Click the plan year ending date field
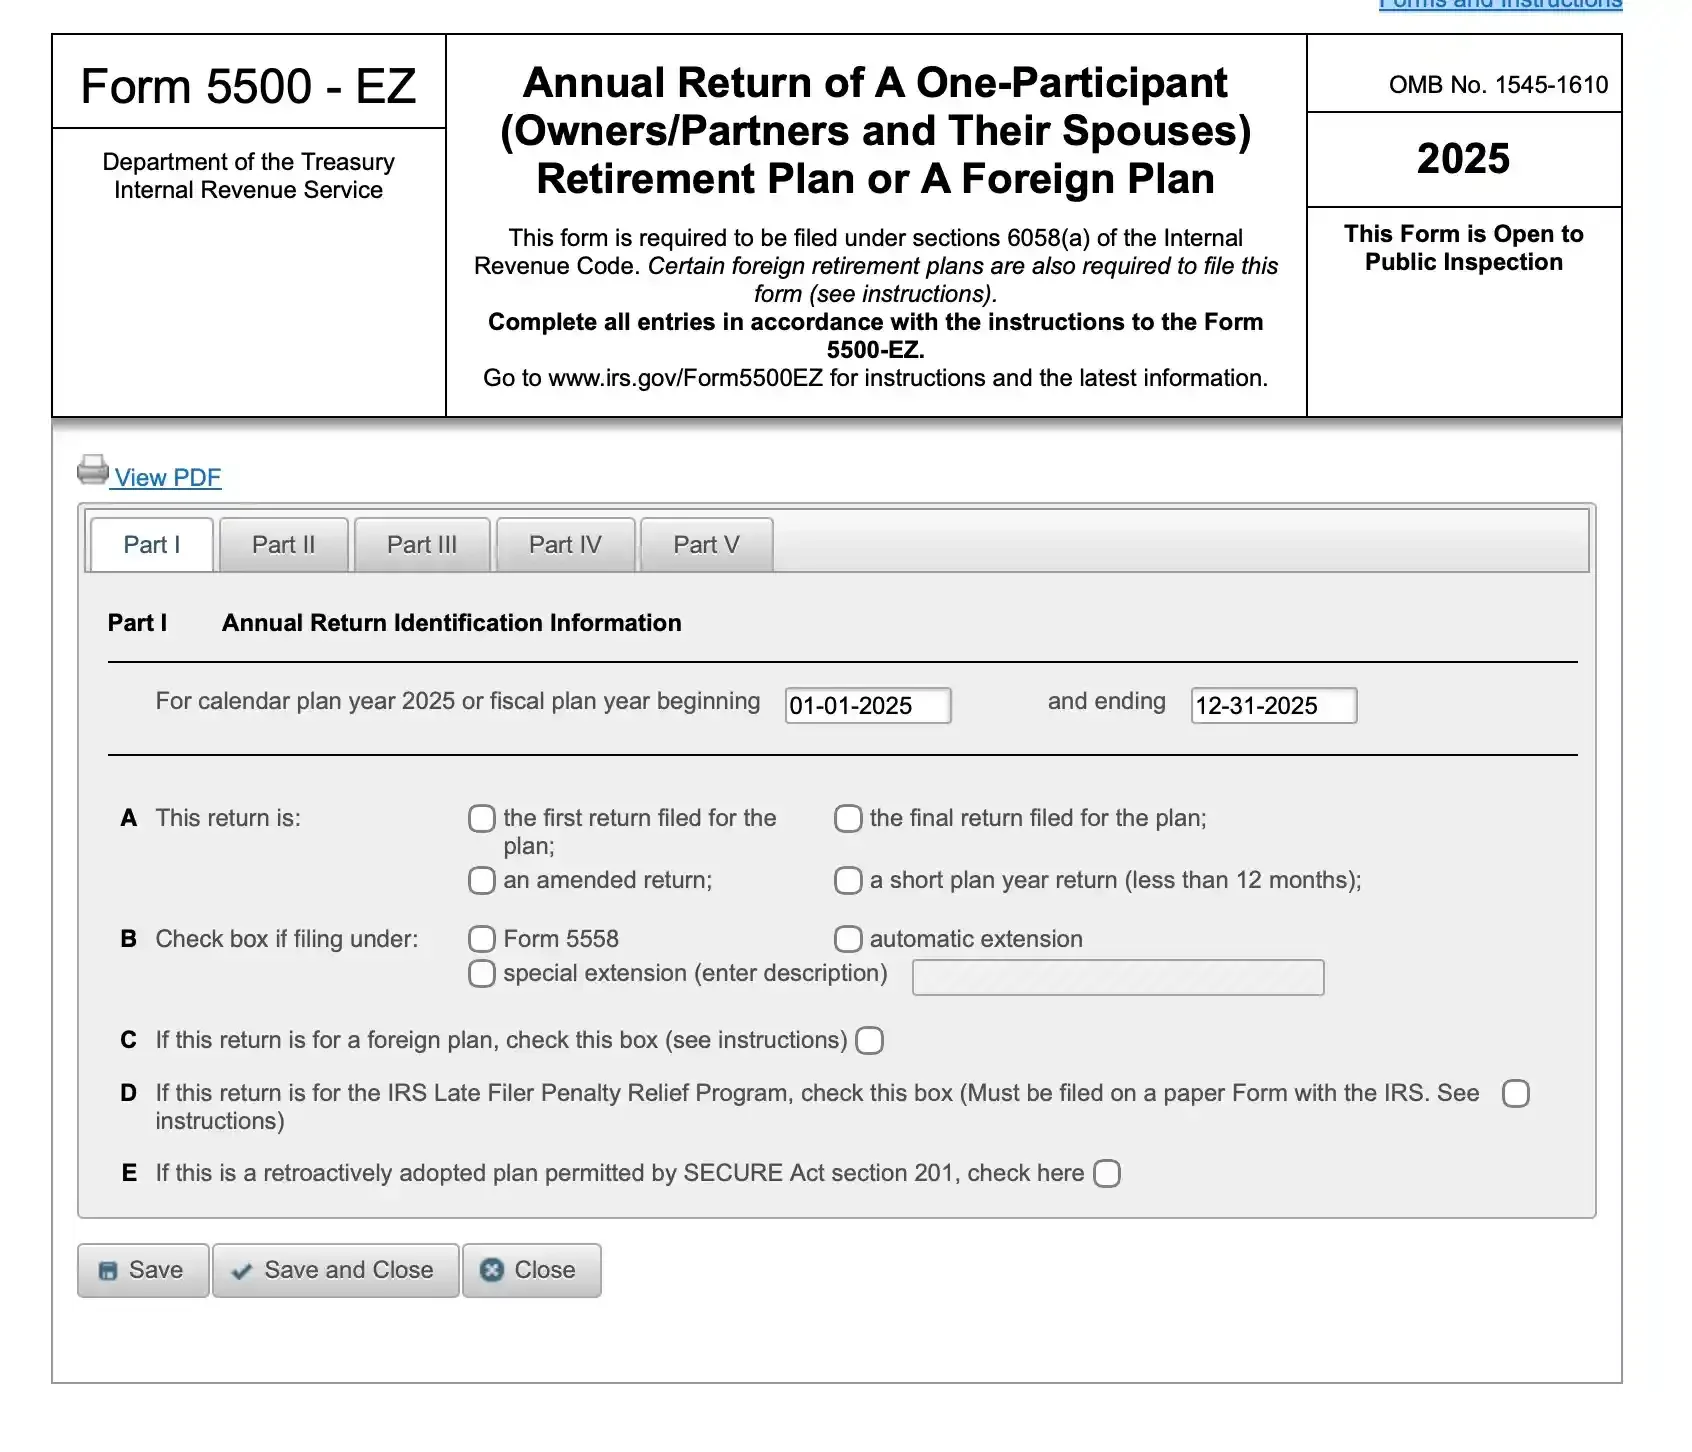This screenshot has width=1692, height=1452. point(1274,706)
